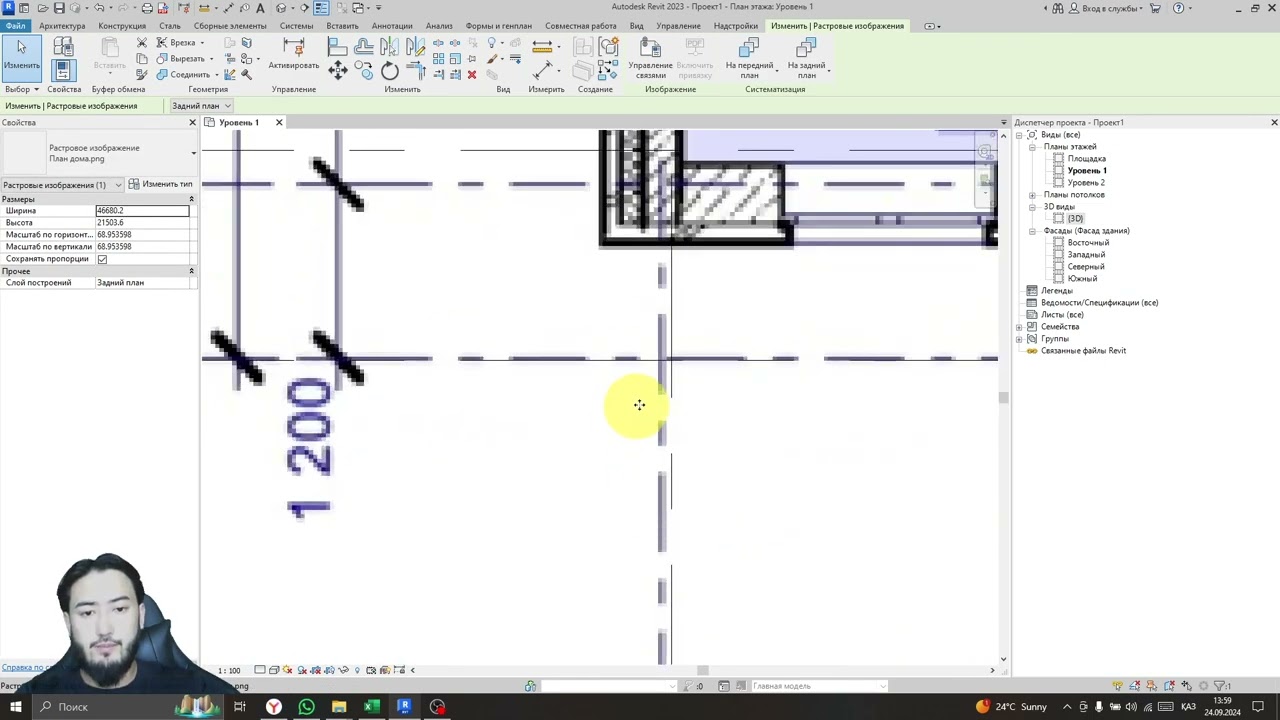This screenshot has height=720, width=1280.
Task: Switch to the Конструкция ribbon tab
Action: (122, 26)
